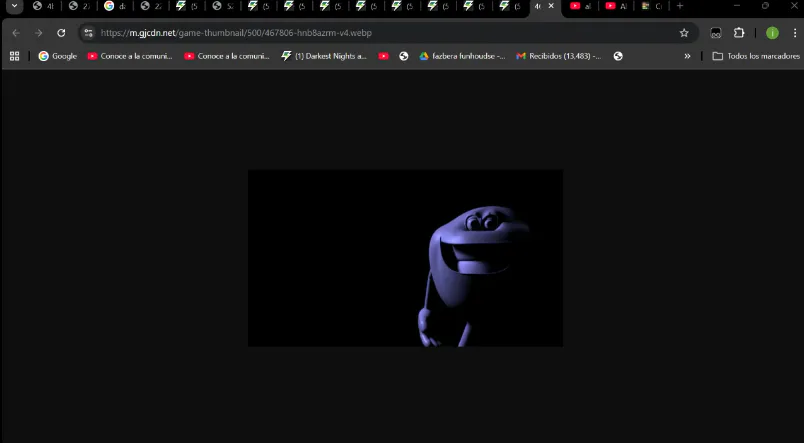Expand the tab search dropdown arrow
Viewport: 804px width, 443px height.
14,6
